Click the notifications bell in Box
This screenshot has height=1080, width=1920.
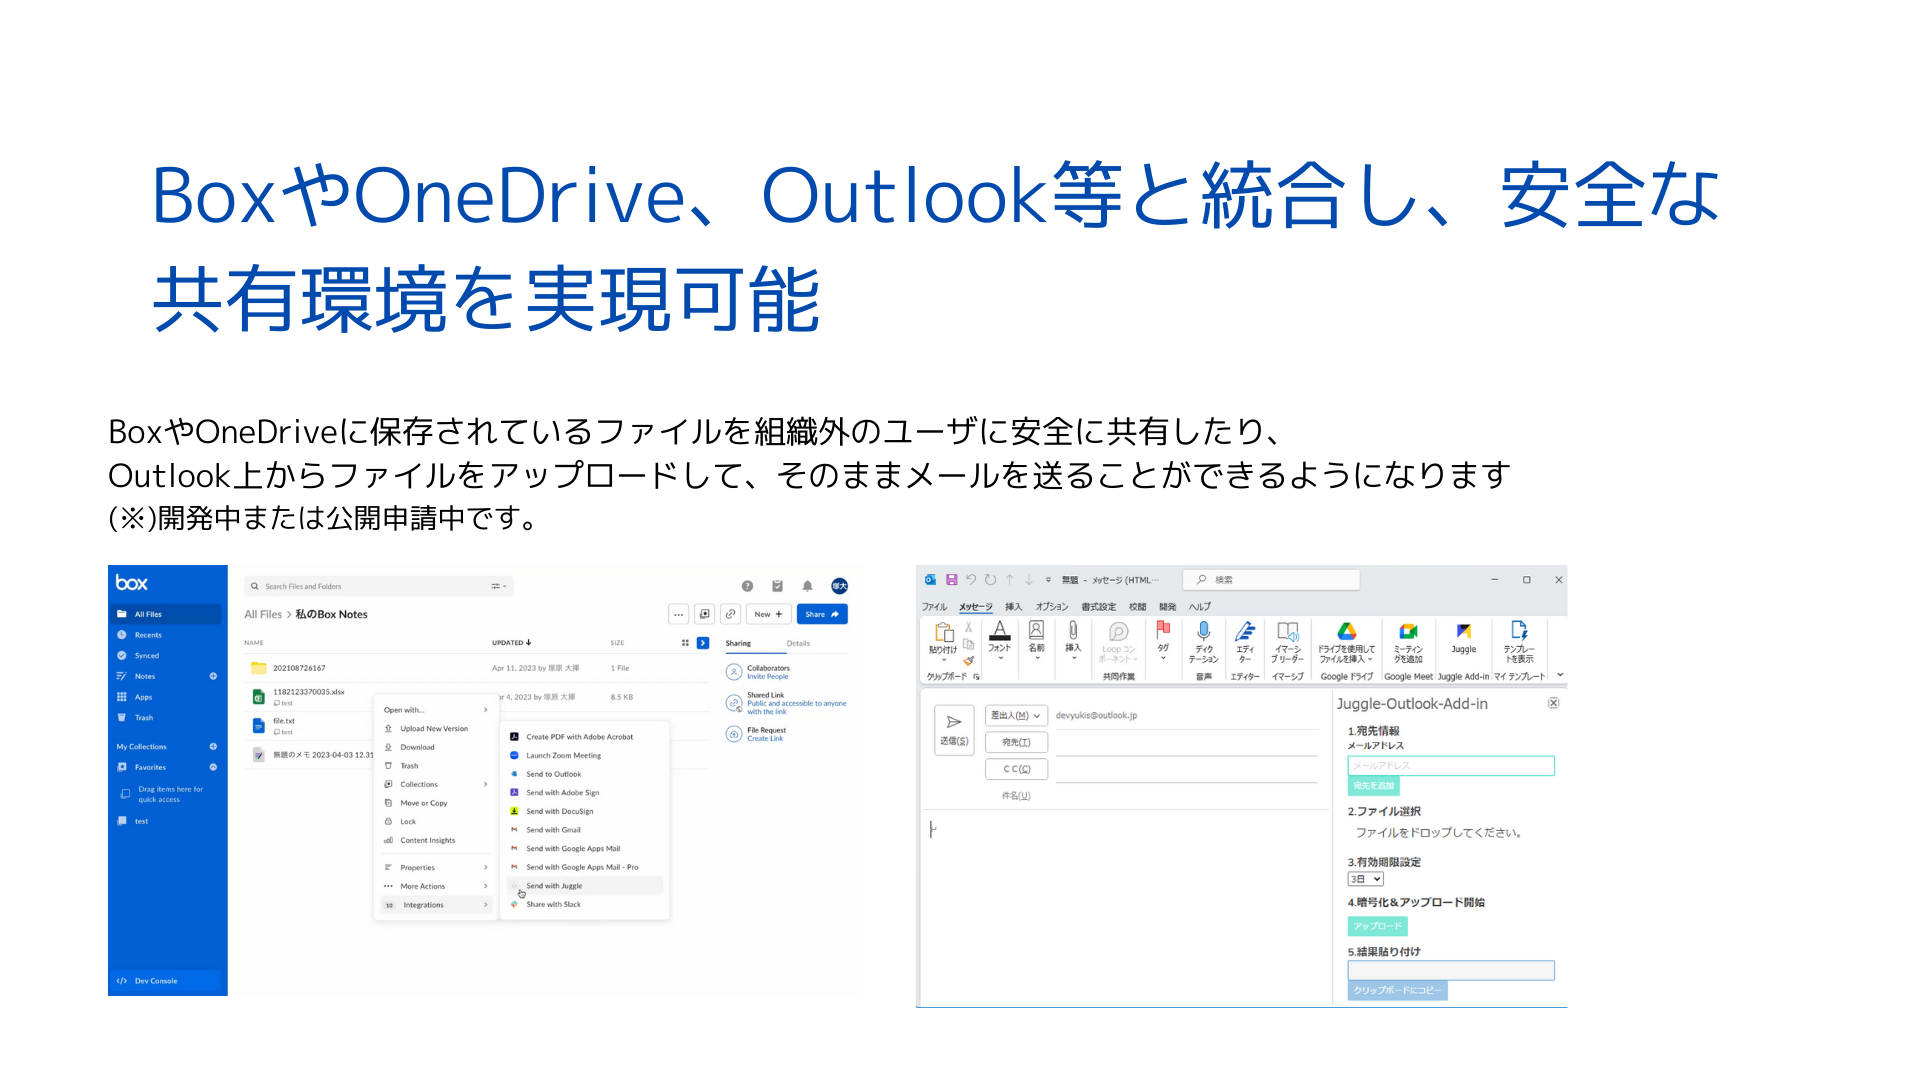tap(807, 586)
